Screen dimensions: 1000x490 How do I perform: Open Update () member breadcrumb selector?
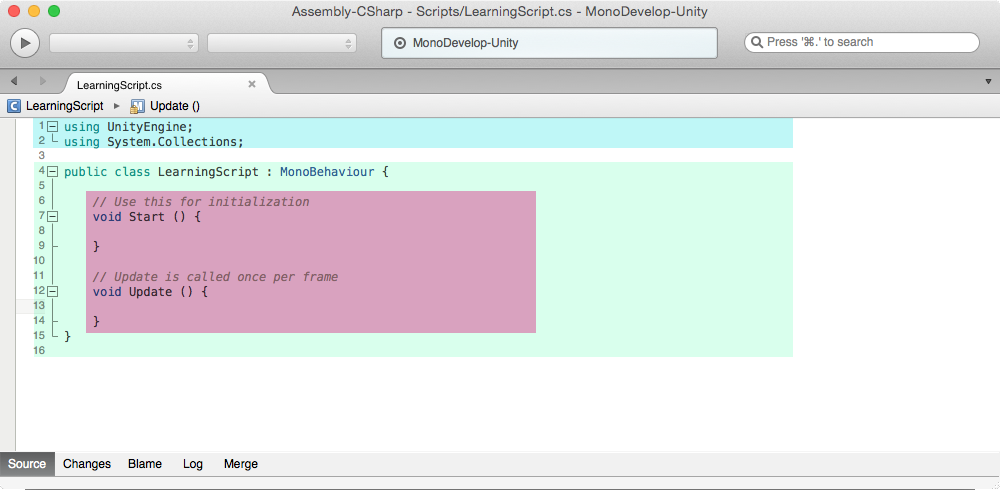pyautogui.click(x=175, y=106)
